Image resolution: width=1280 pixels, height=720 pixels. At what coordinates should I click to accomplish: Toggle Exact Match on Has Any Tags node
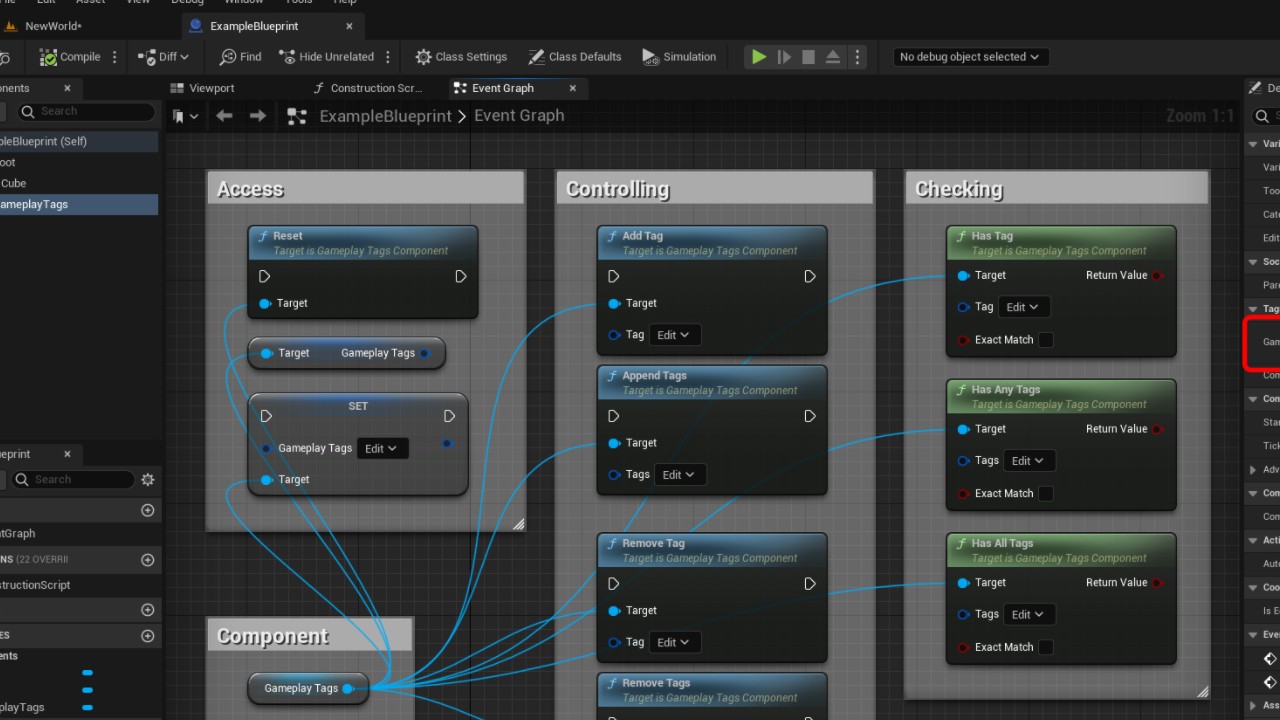pyautogui.click(x=1046, y=494)
